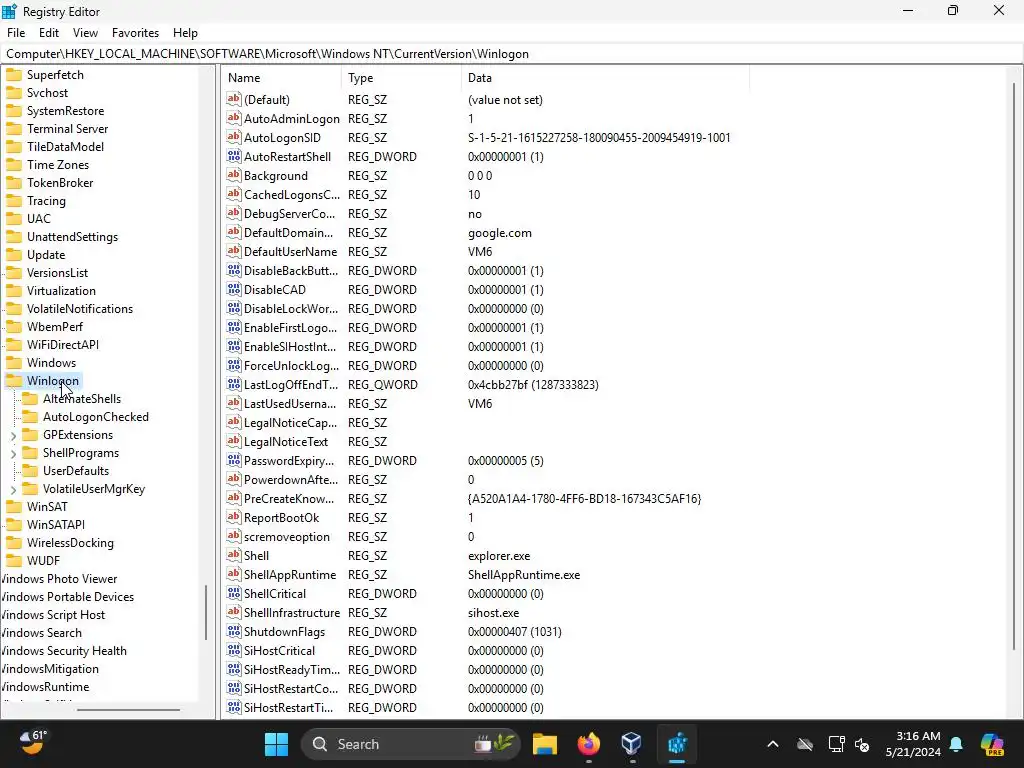Select the ShellInfrastructure value

click(x=292, y=613)
